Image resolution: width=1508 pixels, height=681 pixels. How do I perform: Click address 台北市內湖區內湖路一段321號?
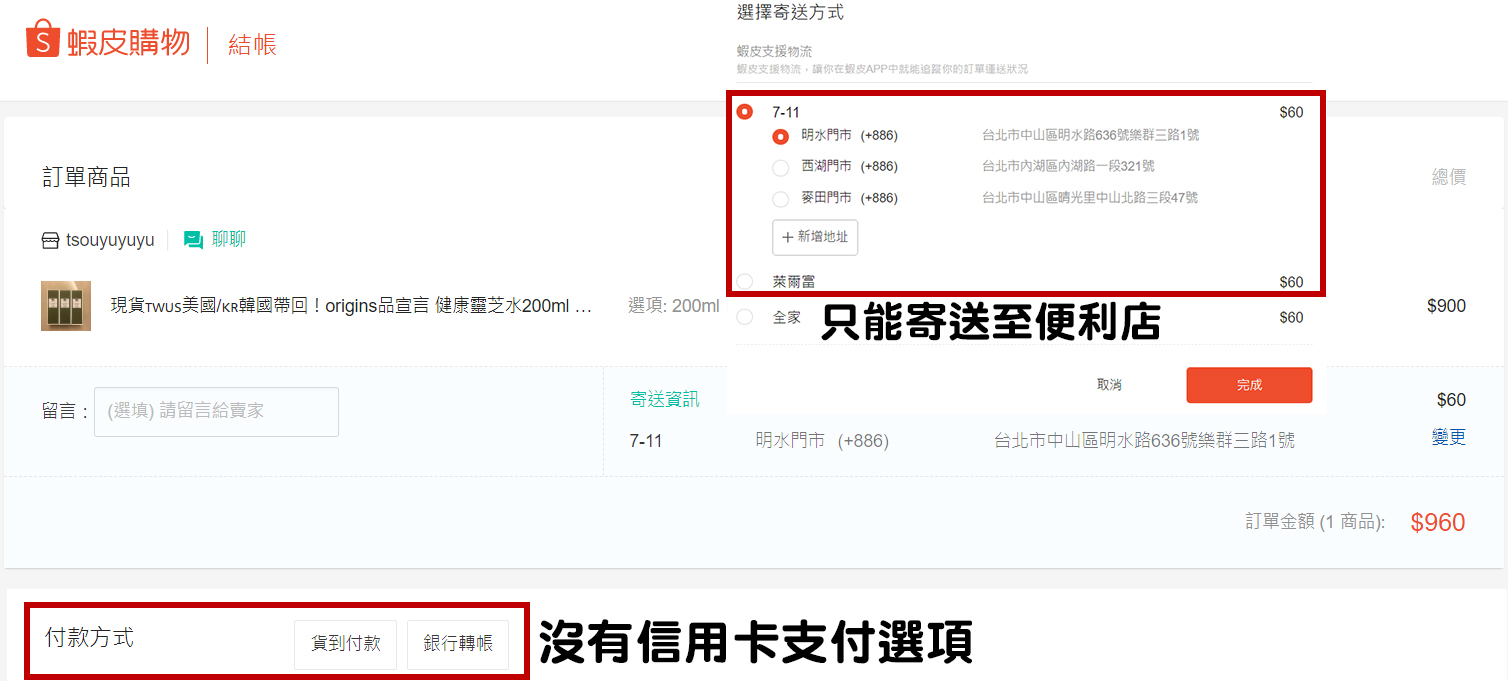pyautogui.click(x=1068, y=167)
